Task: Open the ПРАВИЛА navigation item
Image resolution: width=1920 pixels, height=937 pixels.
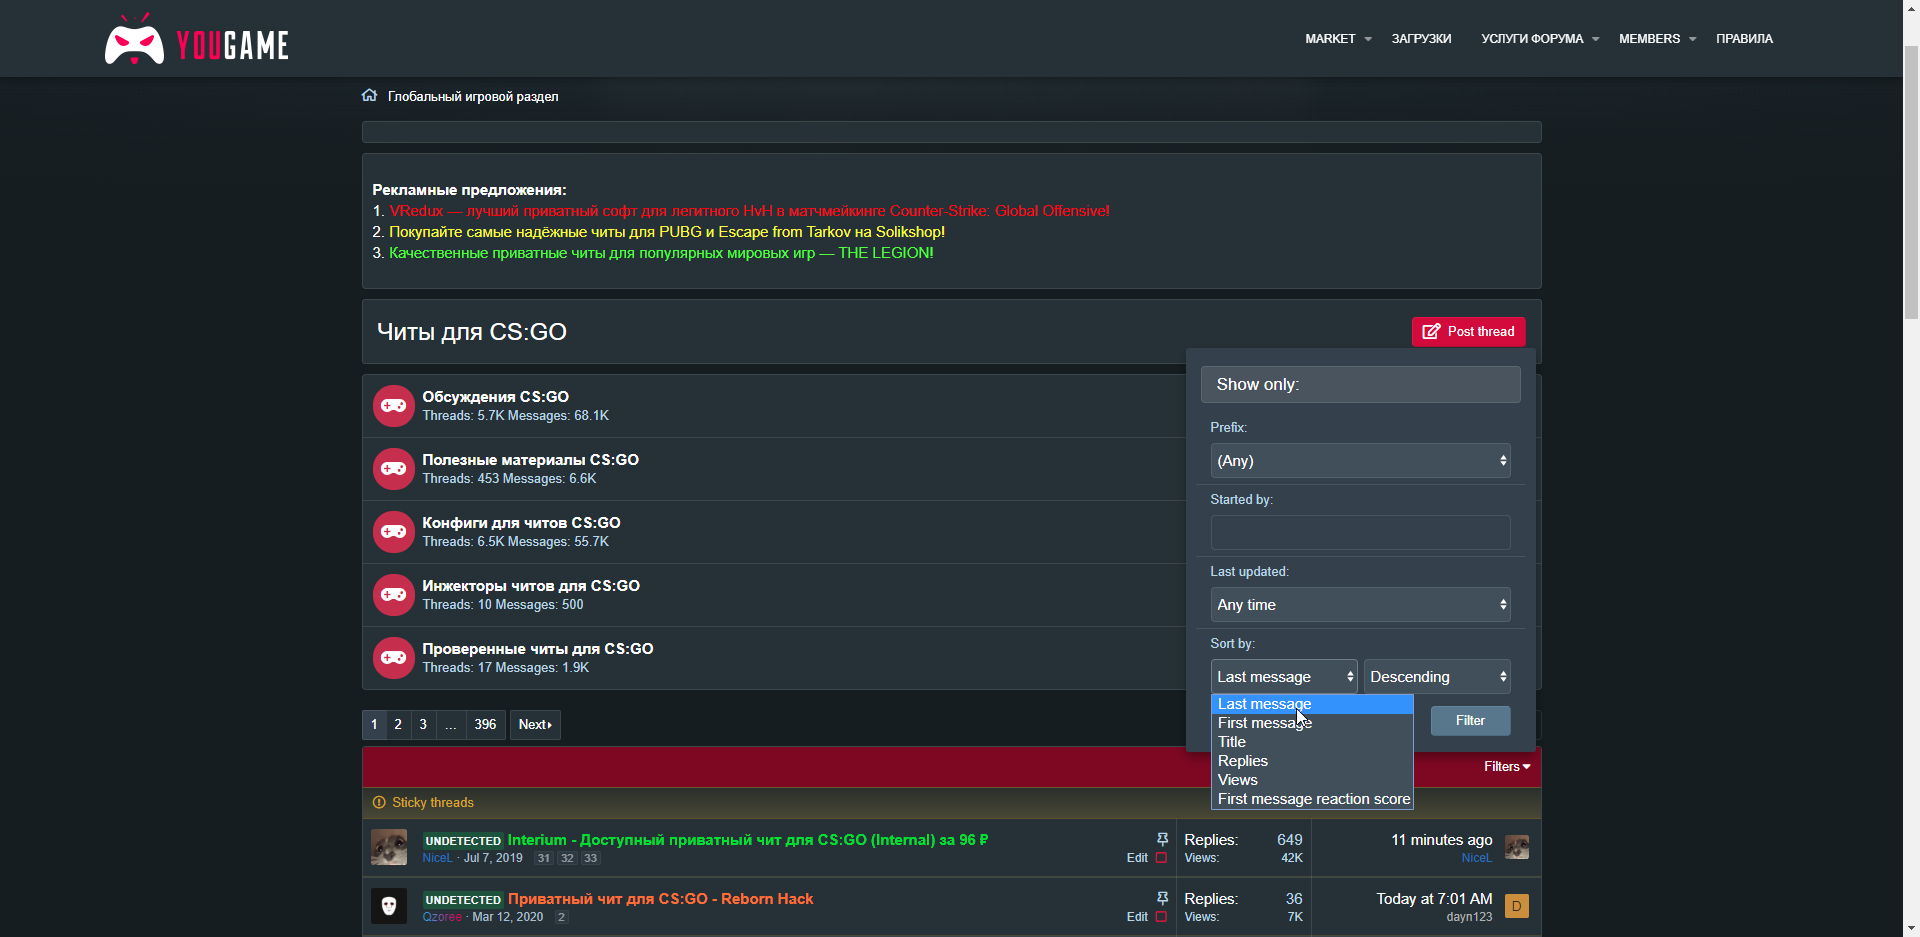Action: pos(1744,39)
